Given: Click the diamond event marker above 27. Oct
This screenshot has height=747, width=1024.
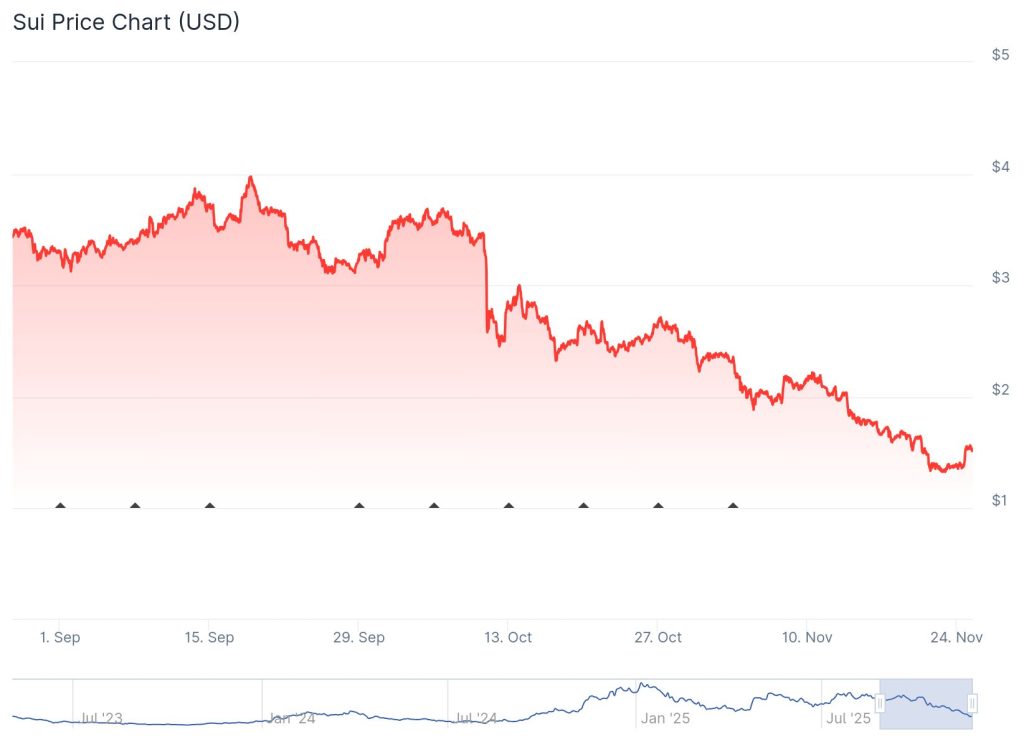Looking at the screenshot, I should [658, 506].
